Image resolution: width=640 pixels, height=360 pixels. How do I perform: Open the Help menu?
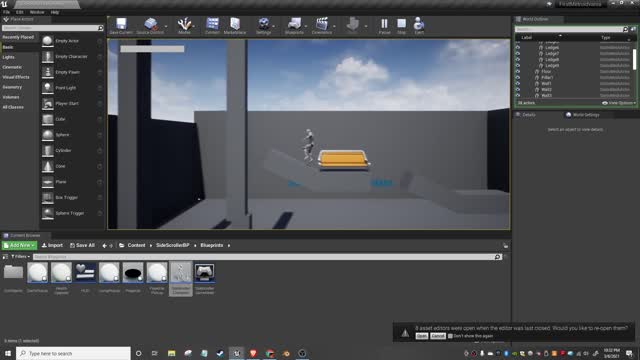[55, 12]
